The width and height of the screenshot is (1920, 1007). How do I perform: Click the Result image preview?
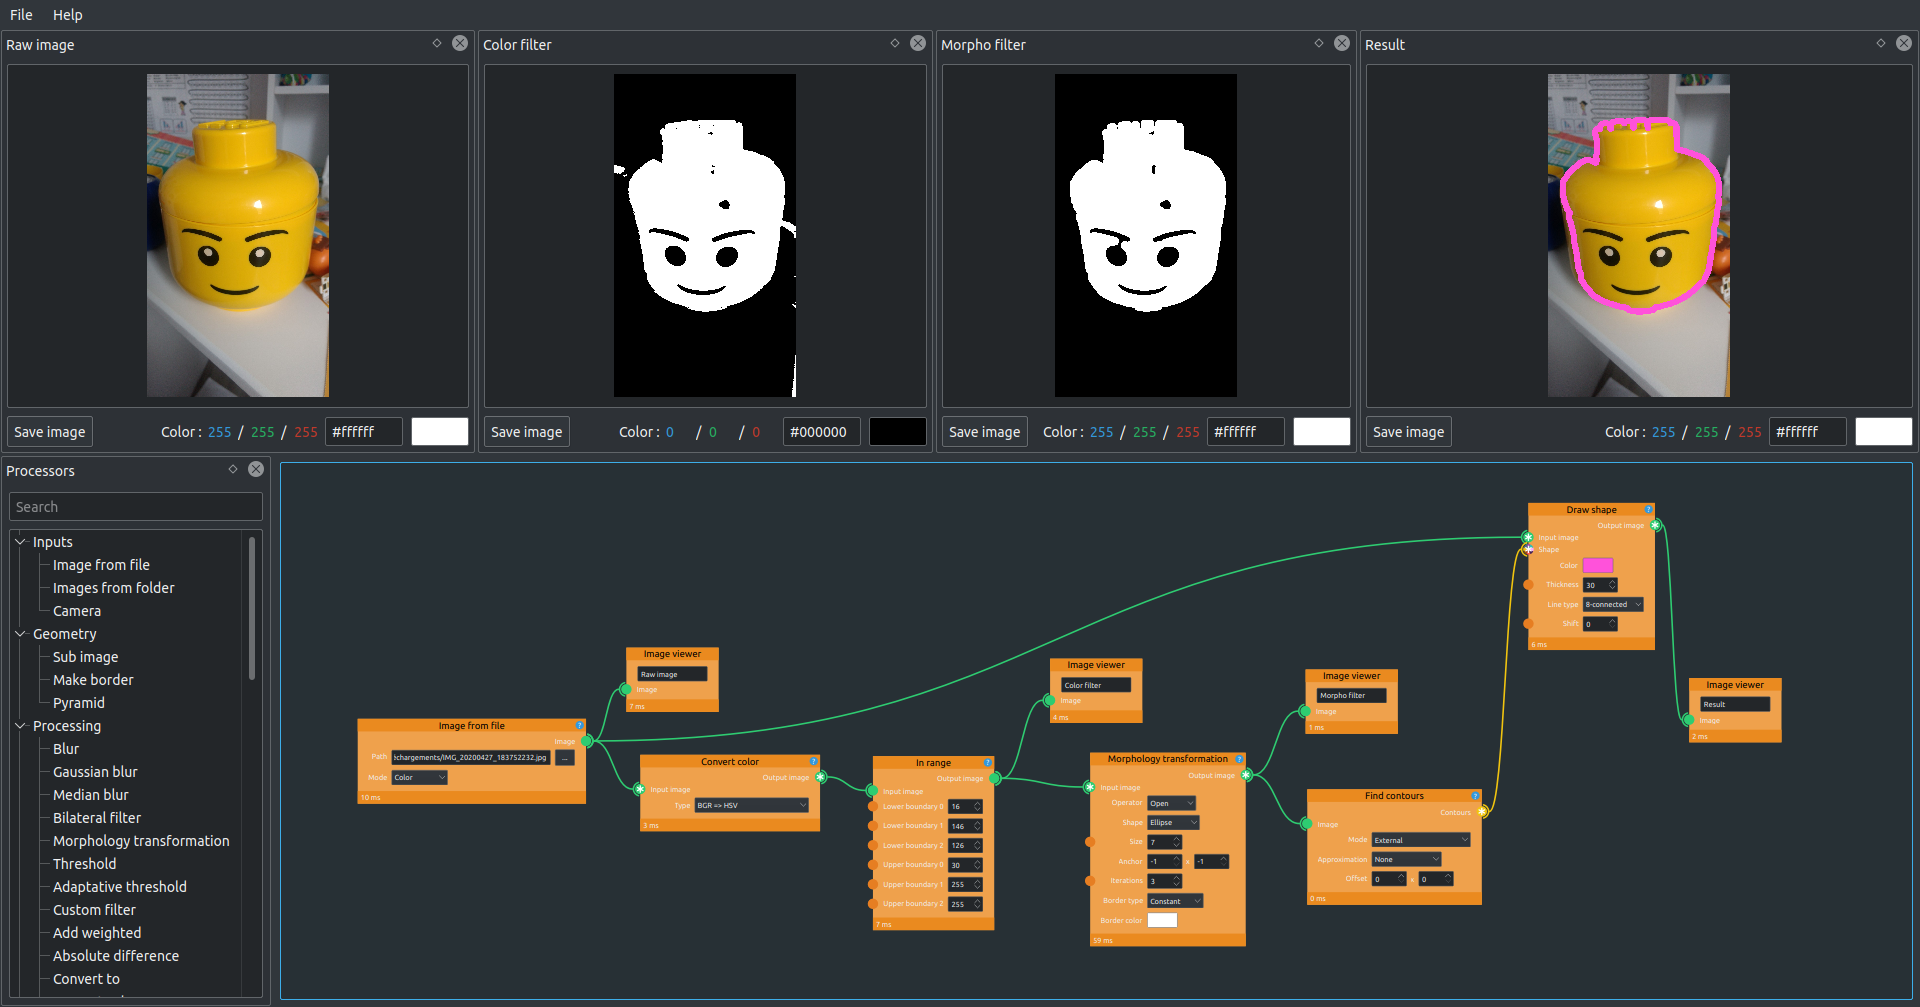pyautogui.click(x=1639, y=236)
